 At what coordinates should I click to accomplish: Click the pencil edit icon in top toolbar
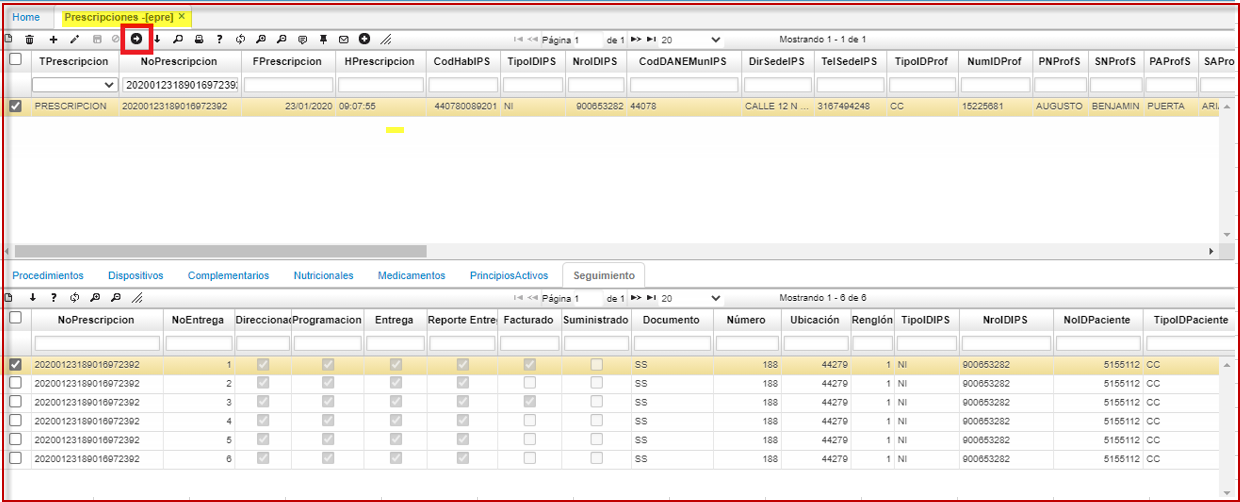click(x=74, y=39)
